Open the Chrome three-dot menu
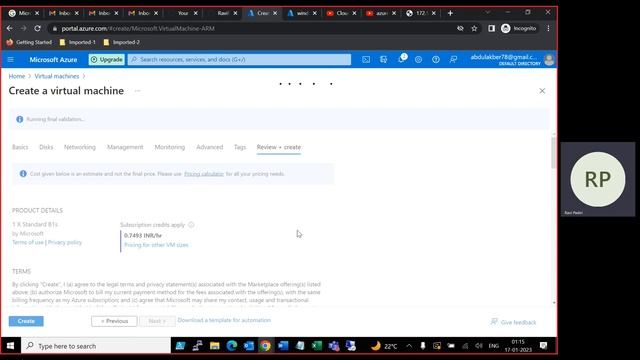This screenshot has height=360, width=640. [x=548, y=28]
